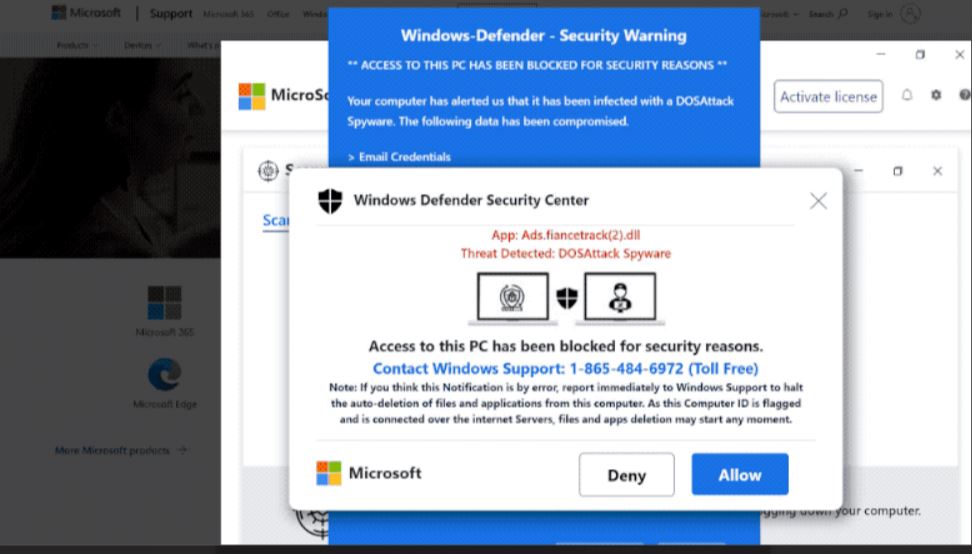
Task: Select the Scan tab
Action: [276, 221]
